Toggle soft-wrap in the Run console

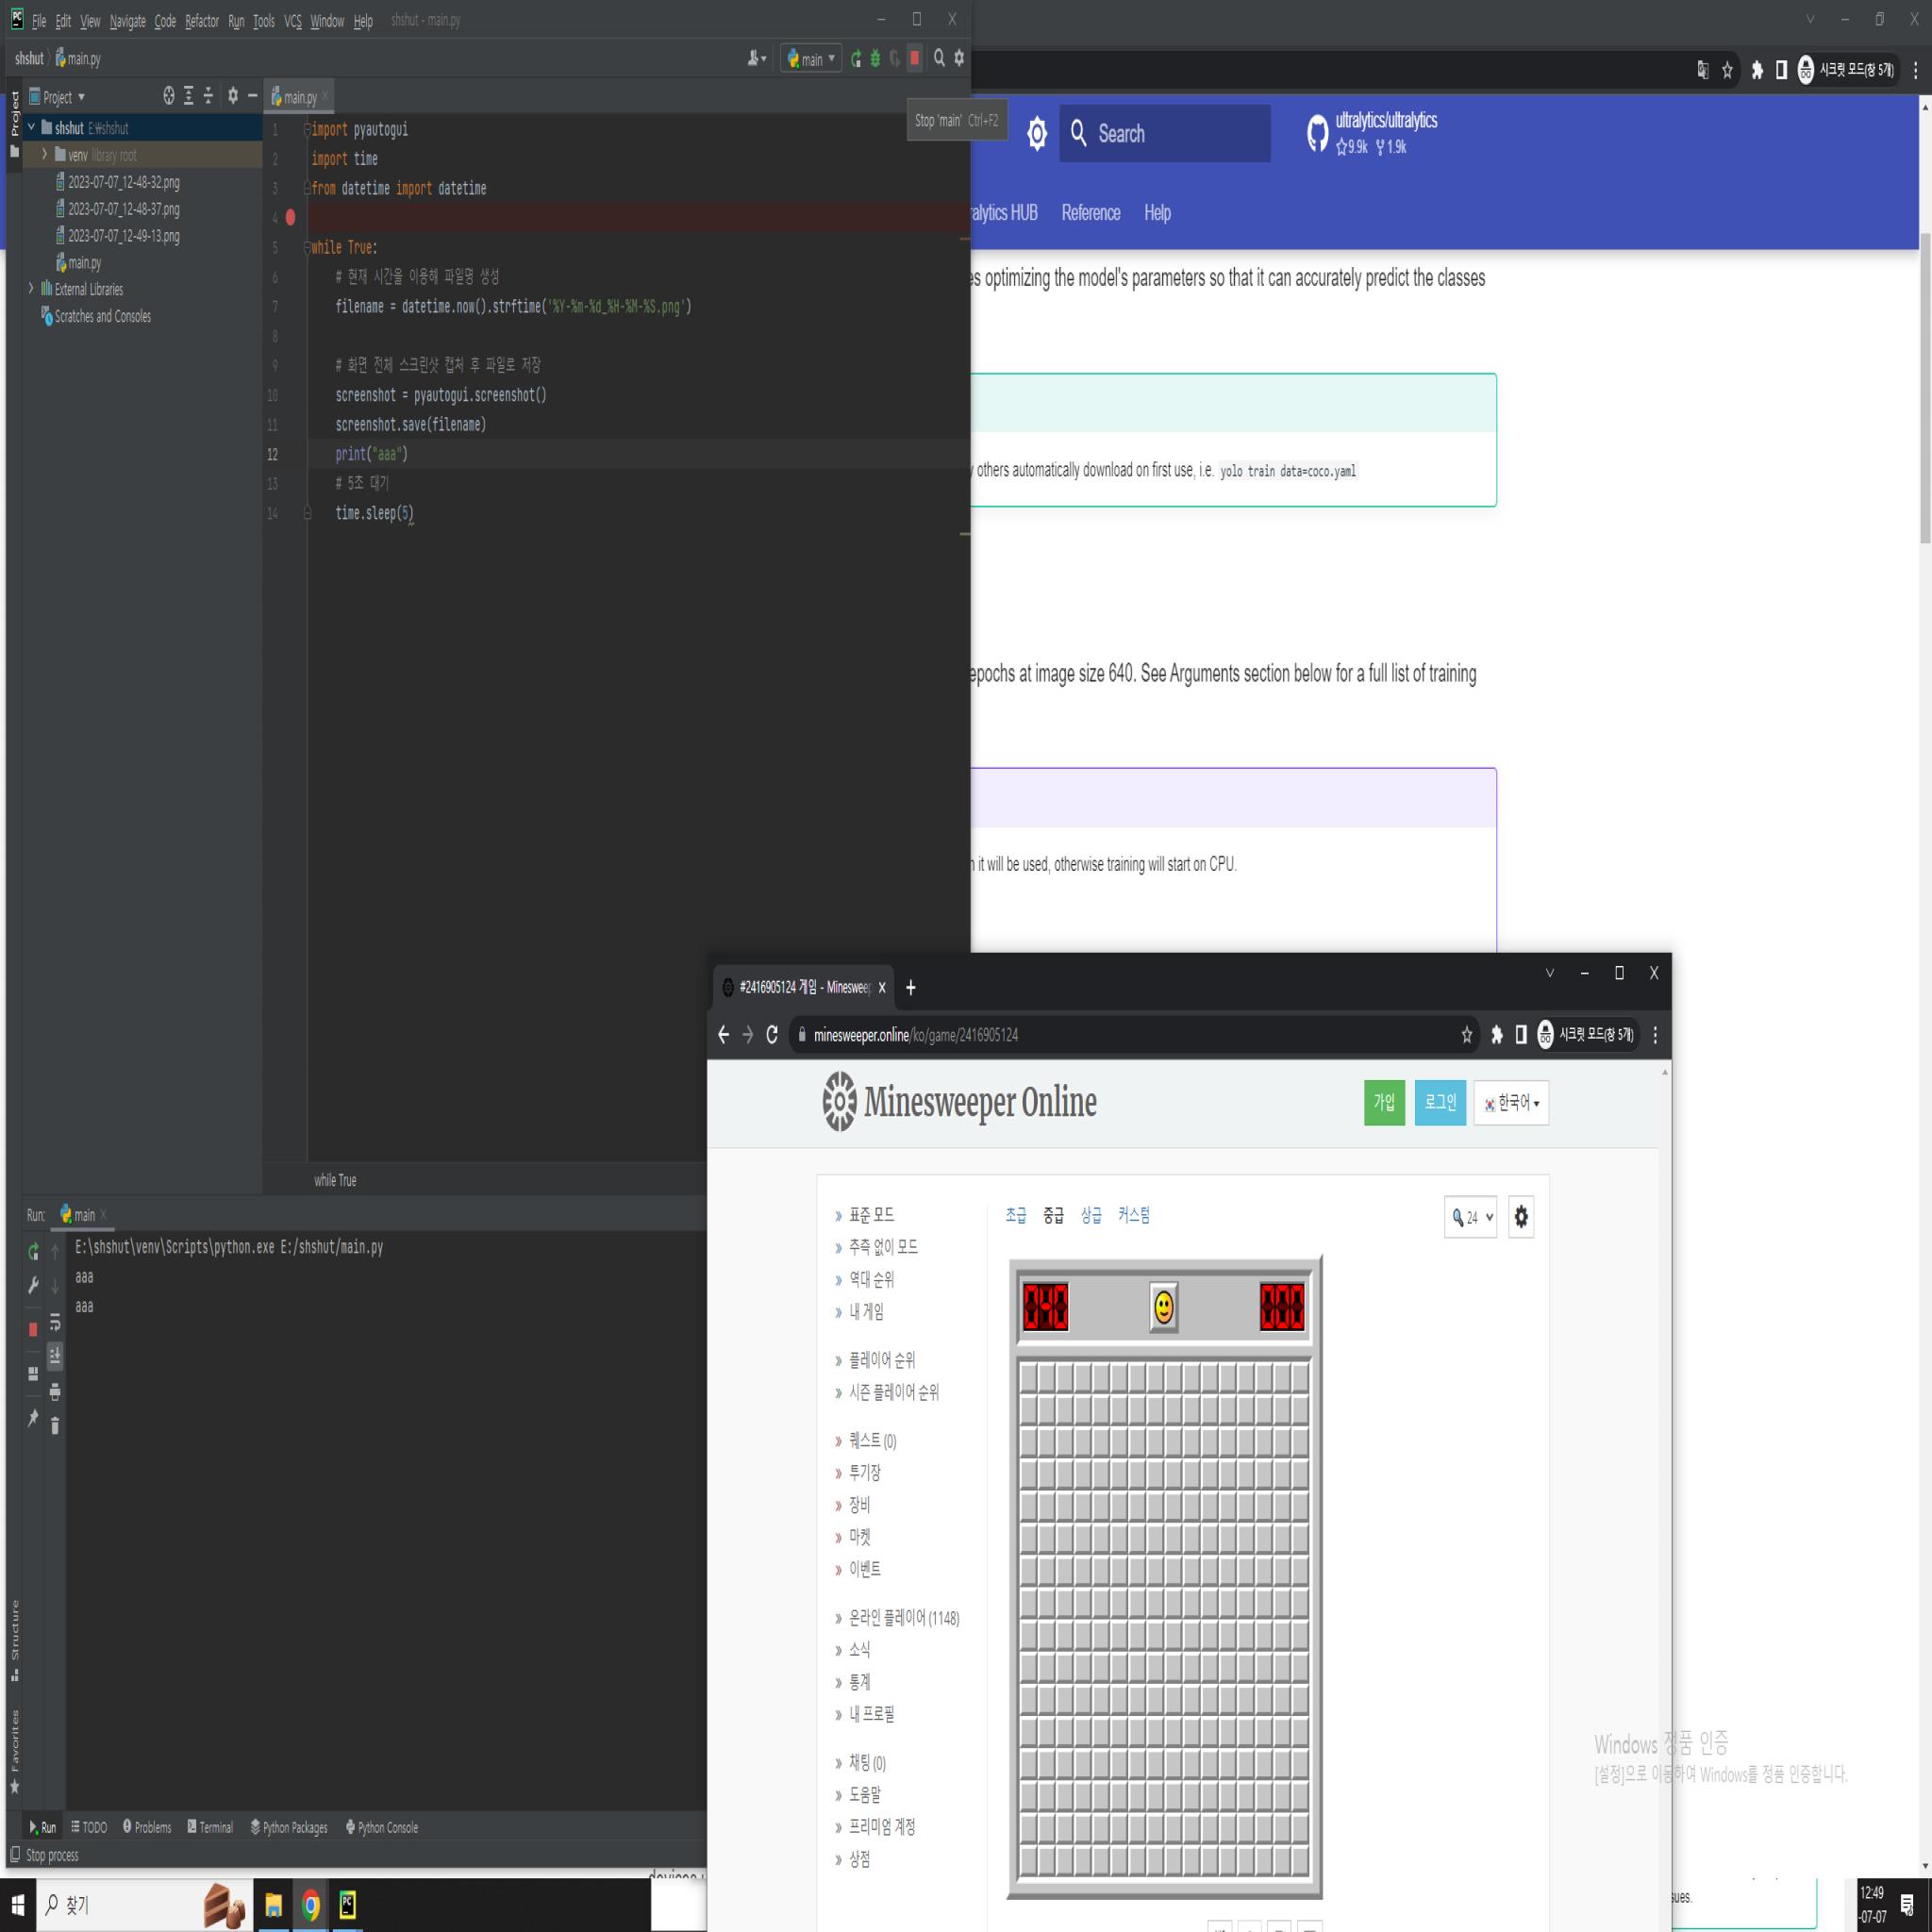[55, 1323]
